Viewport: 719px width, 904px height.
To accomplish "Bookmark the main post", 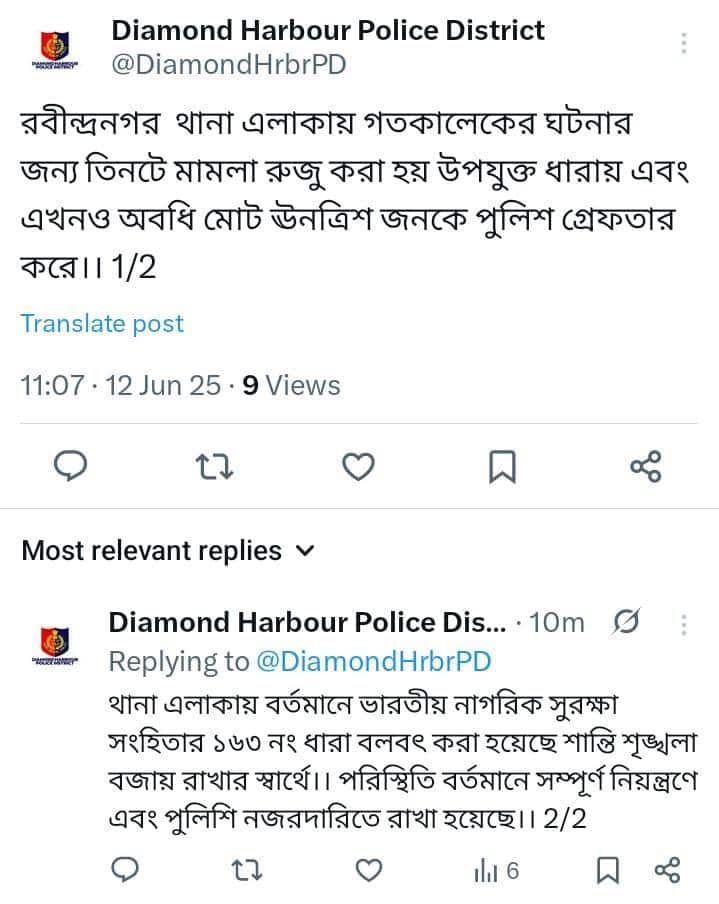I will pyautogui.click(x=502, y=466).
